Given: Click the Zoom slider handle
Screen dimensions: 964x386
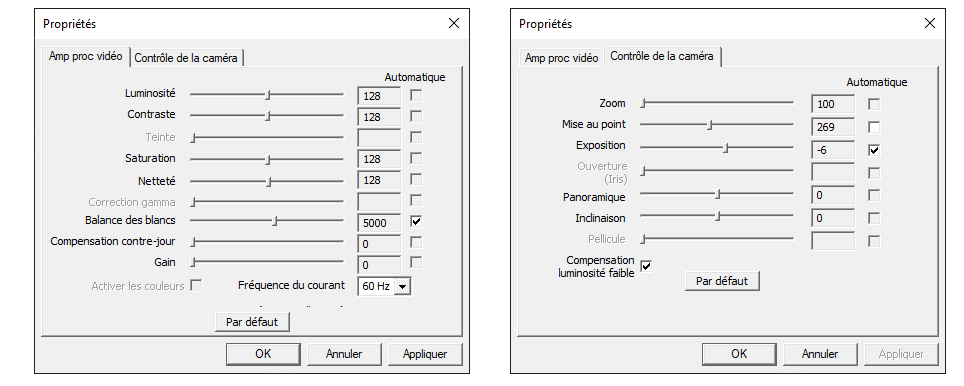Looking at the screenshot, I should pos(643,103).
